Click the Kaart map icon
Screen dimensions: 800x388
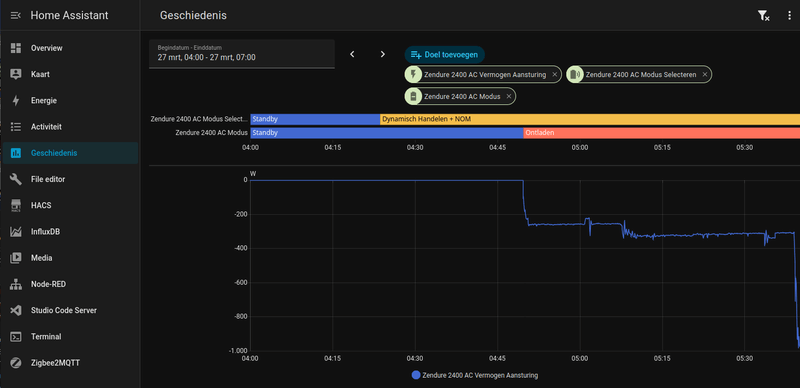pos(16,74)
